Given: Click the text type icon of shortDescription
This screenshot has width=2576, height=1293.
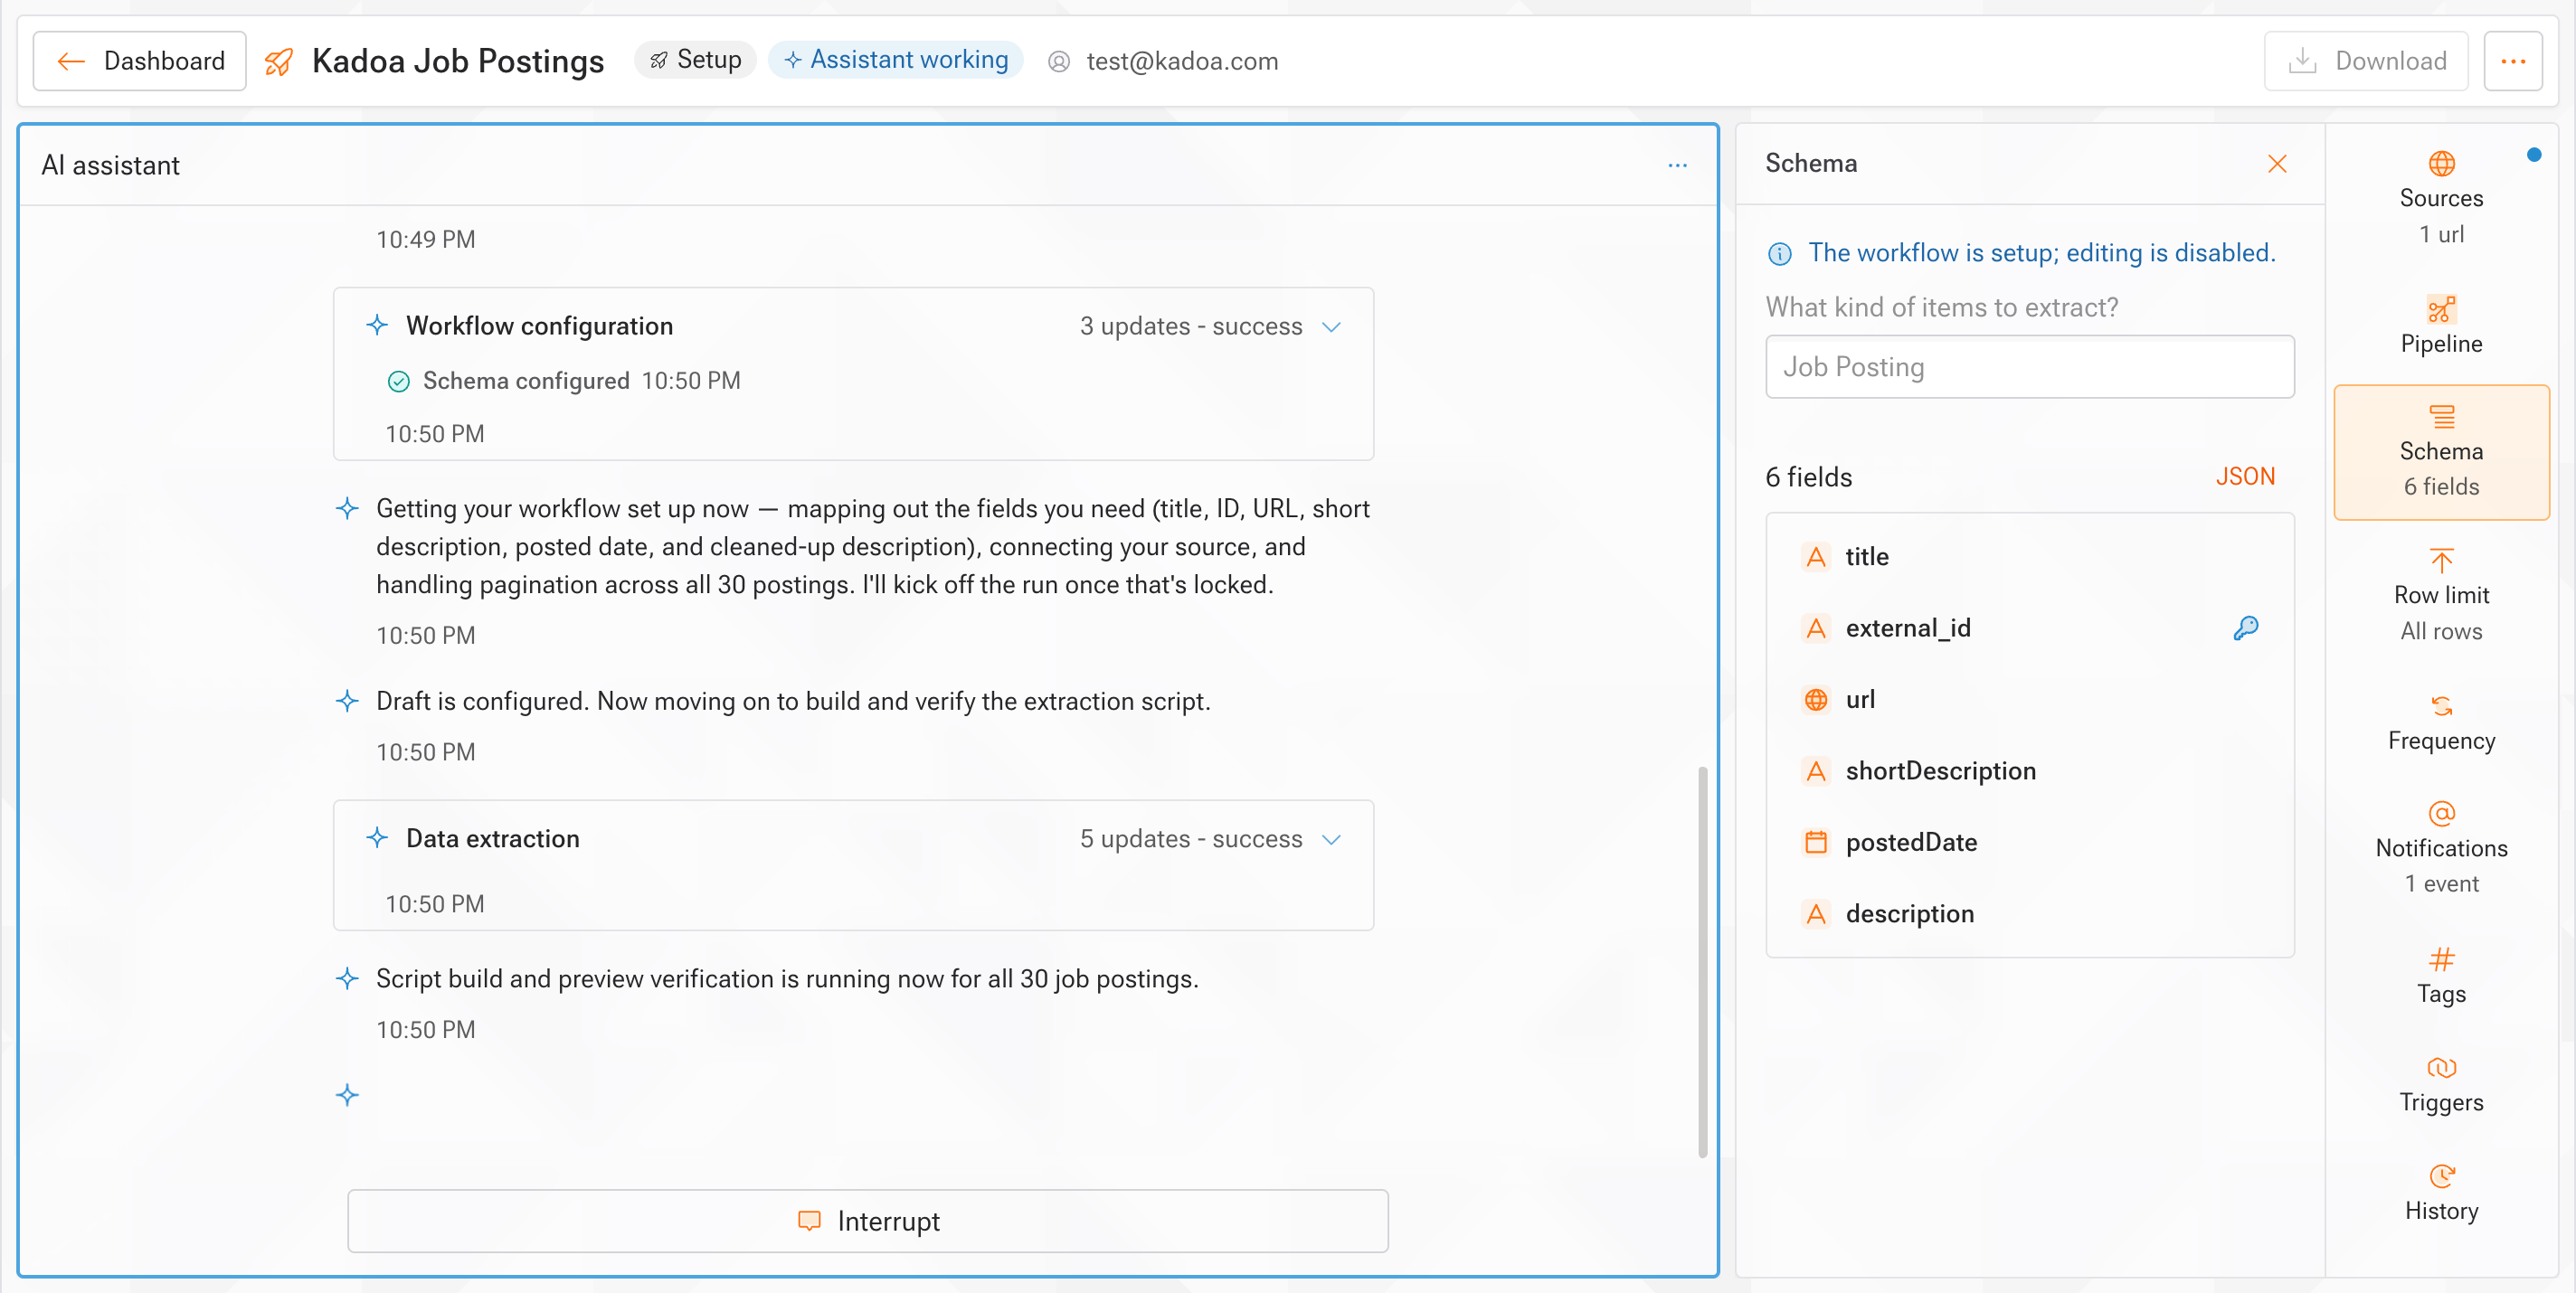Looking at the screenshot, I should [1816, 771].
